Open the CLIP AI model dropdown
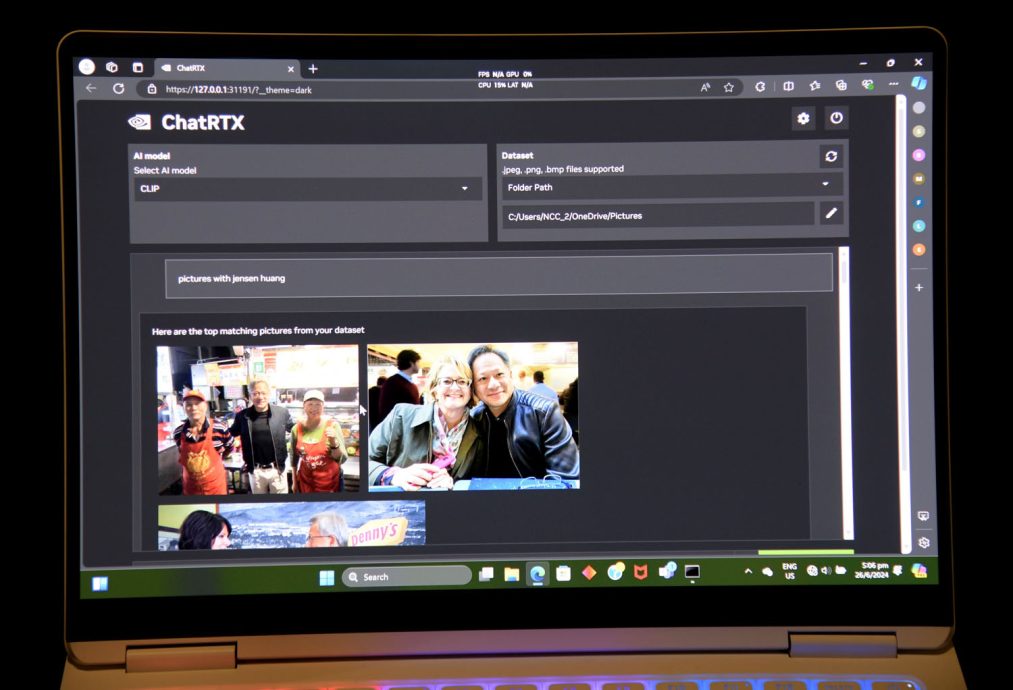 click(x=308, y=189)
